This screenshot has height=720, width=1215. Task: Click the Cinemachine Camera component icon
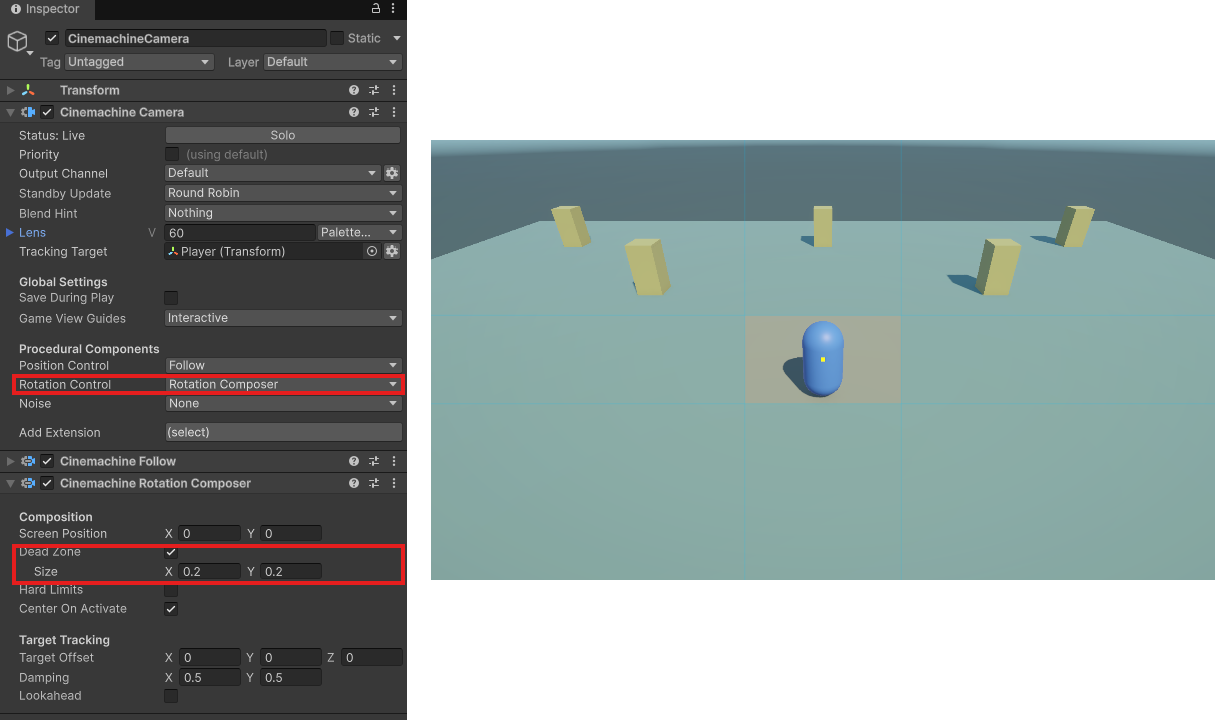[x=28, y=112]
